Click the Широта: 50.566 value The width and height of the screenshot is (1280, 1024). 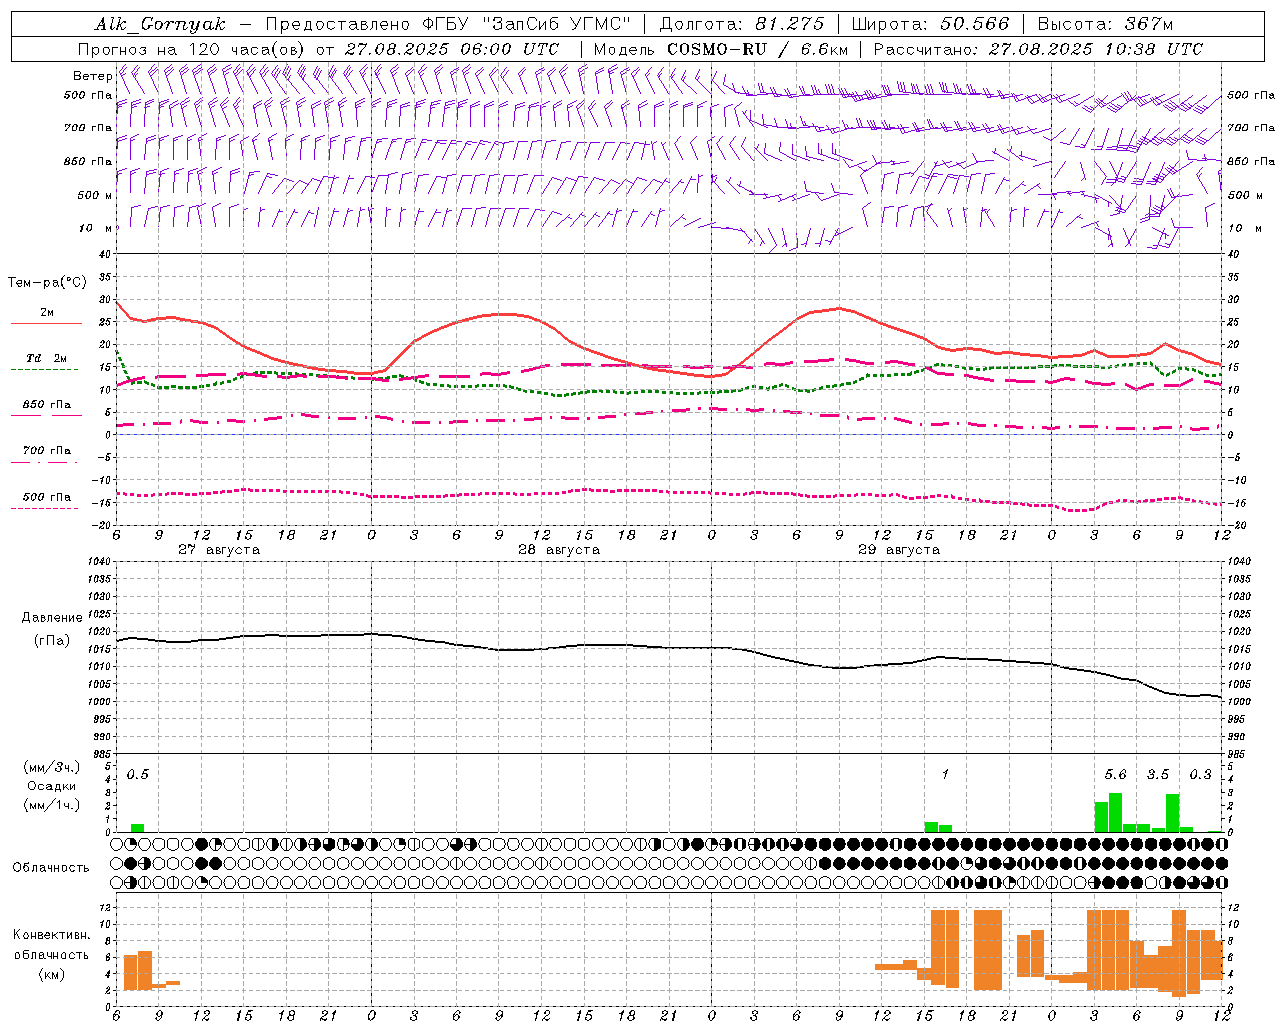[931, 24]
